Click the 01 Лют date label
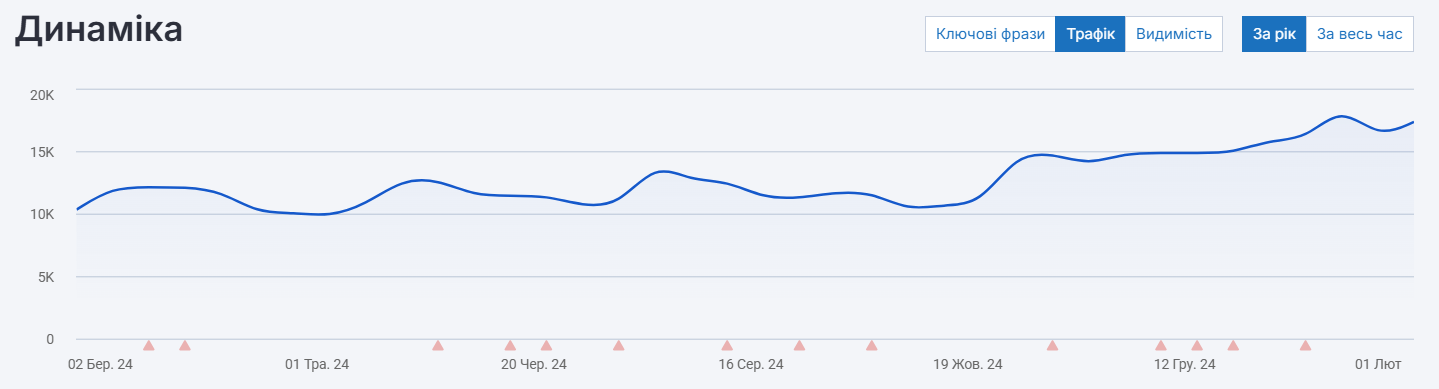 (x=1378, y=364)
